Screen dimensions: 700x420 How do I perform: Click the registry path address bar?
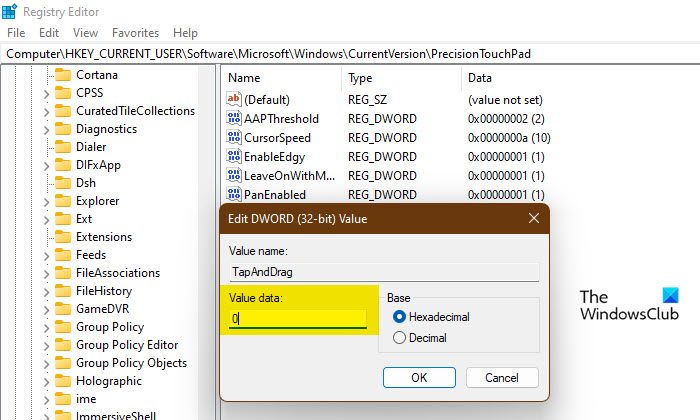tap(350, 52)
